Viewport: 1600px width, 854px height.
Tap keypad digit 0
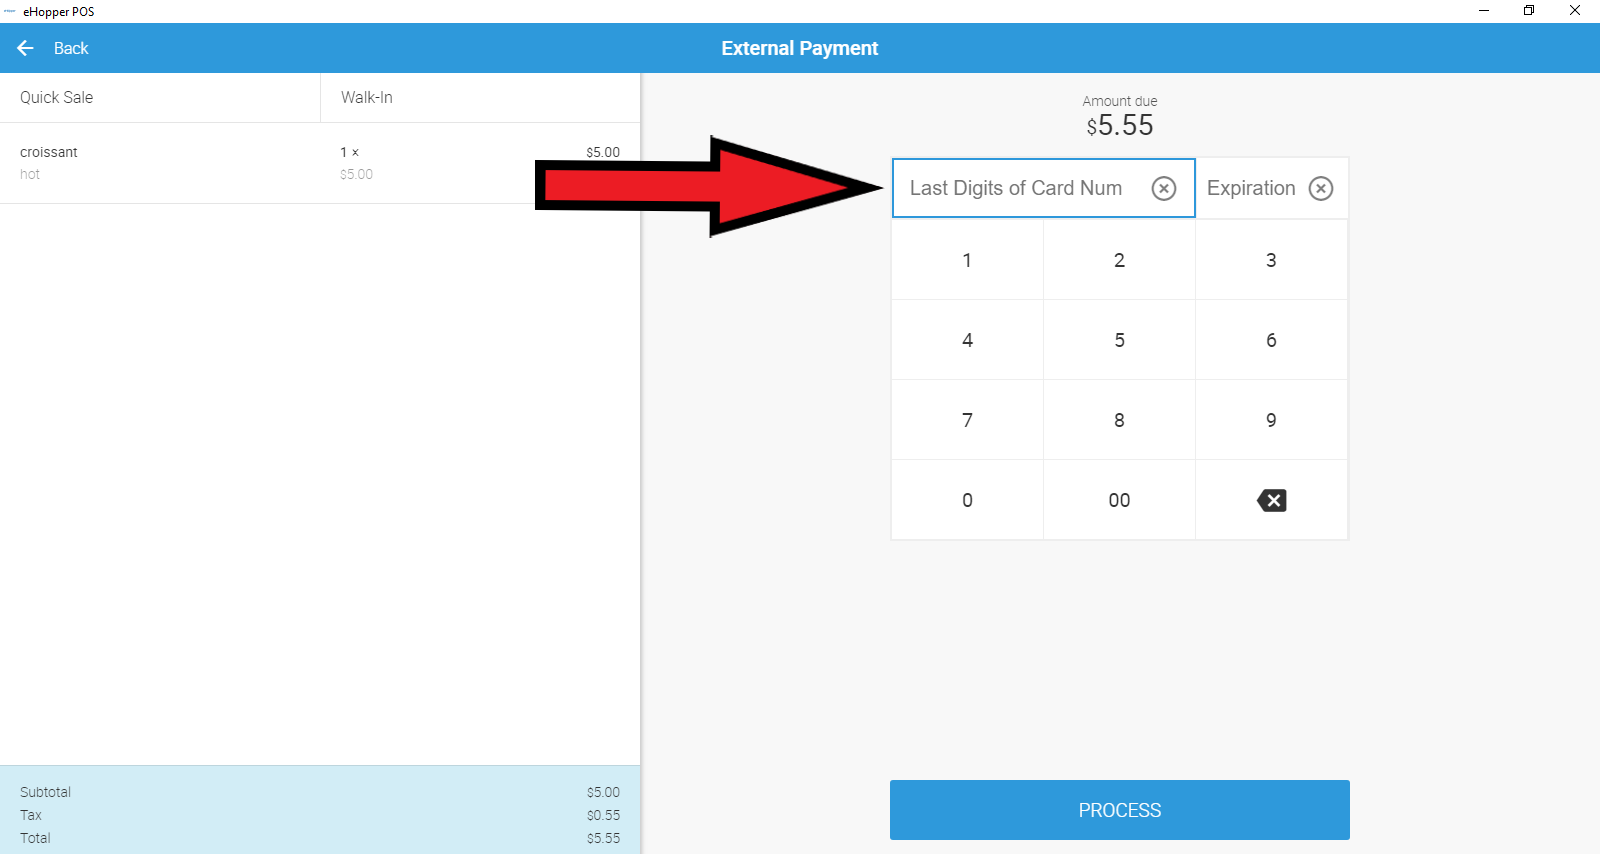point(967,500)
